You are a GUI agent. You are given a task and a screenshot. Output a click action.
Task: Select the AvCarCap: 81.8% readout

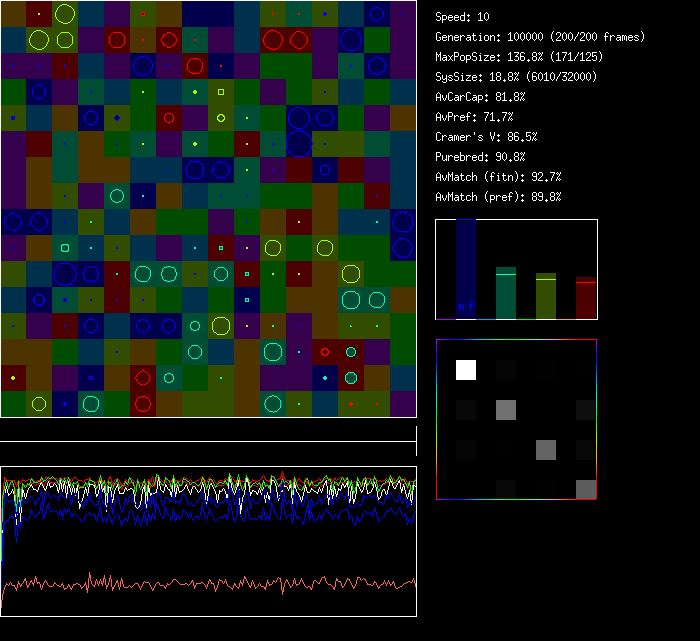click(481, 97)
